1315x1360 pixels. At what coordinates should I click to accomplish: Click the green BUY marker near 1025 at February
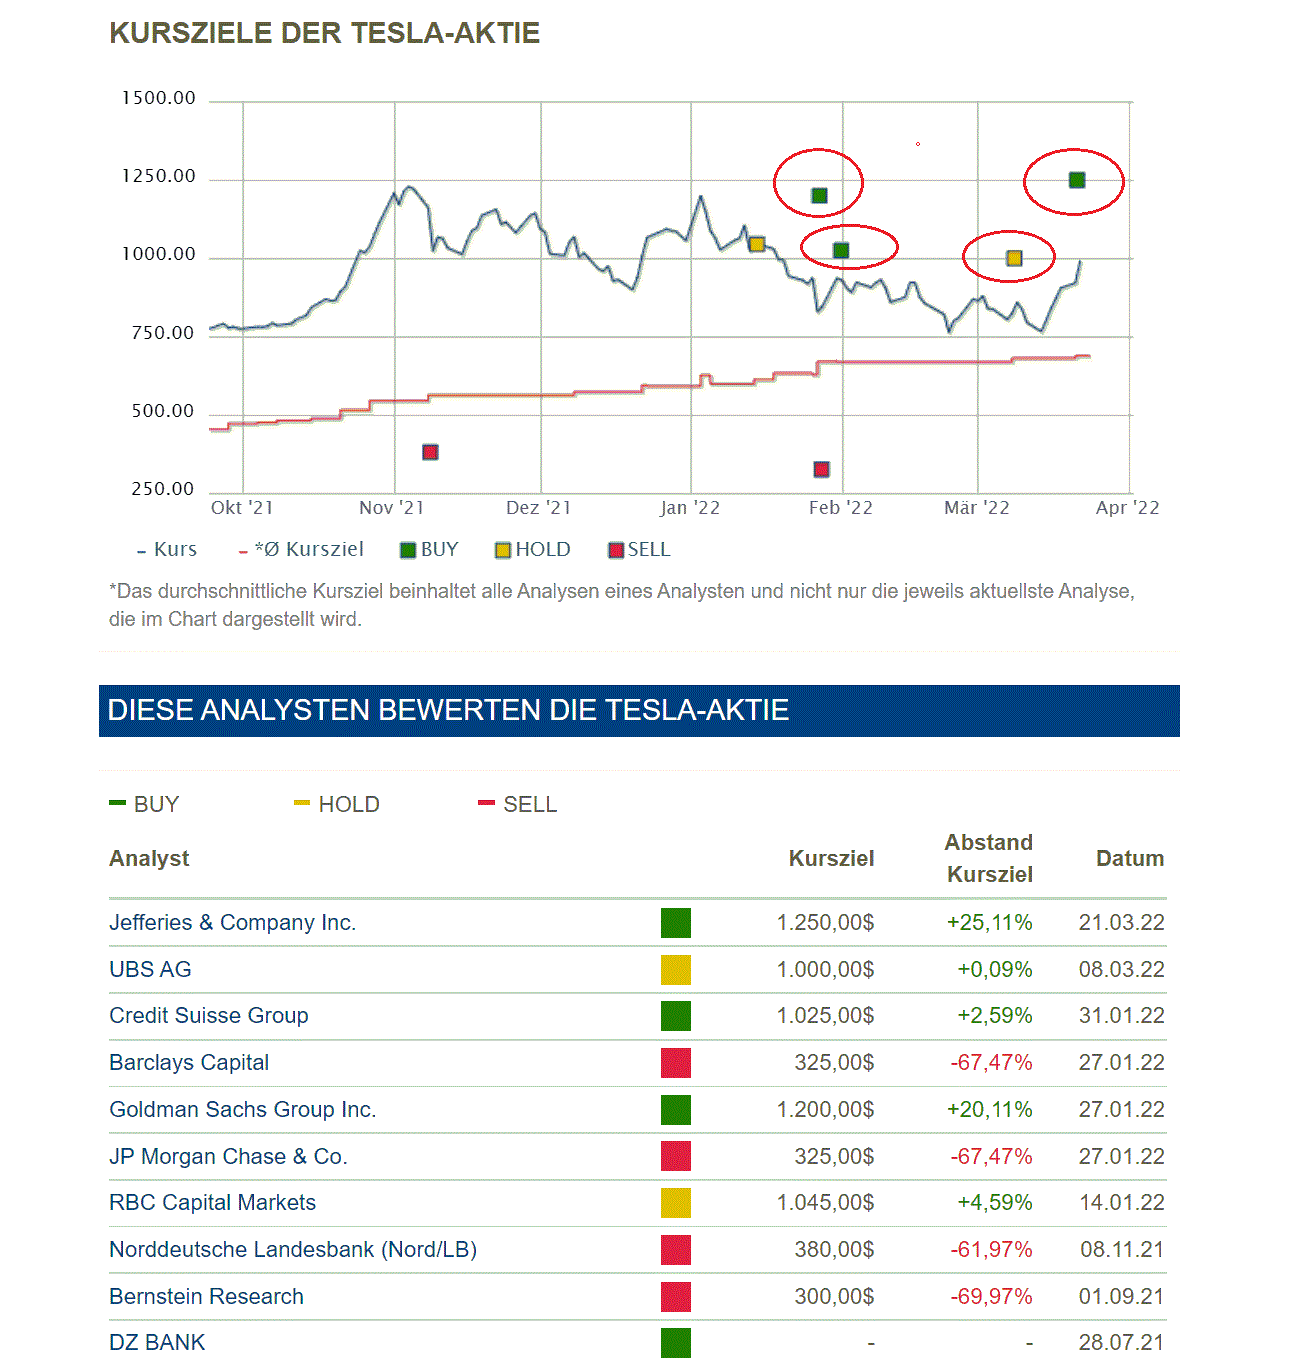tap(841, 250)
